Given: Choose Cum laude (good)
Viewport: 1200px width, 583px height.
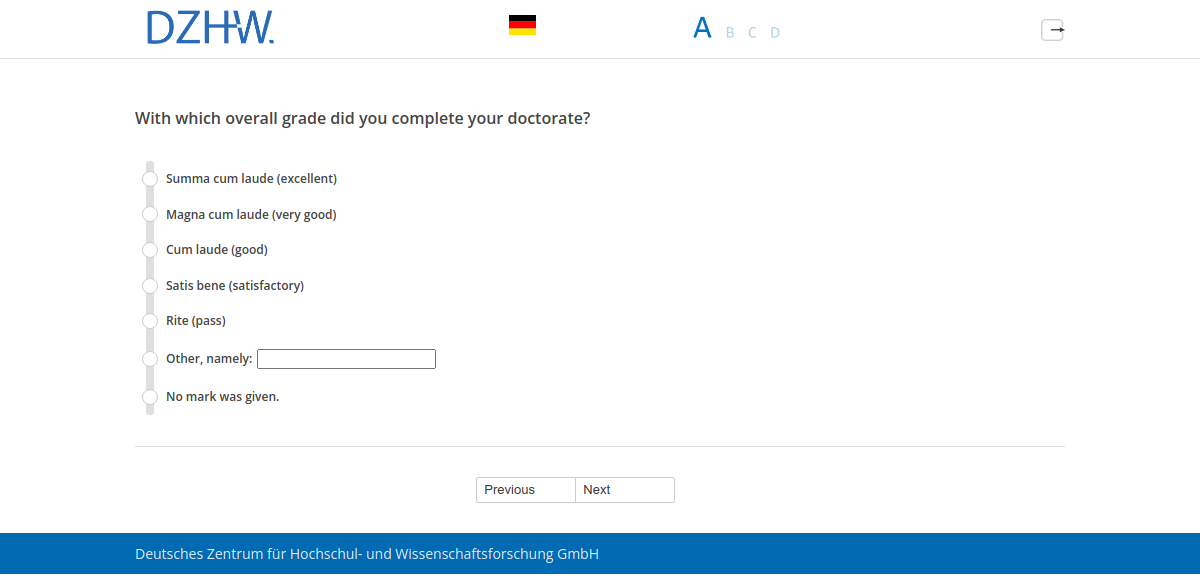Looking at the screenshot, I should click(x=149, y=250).
